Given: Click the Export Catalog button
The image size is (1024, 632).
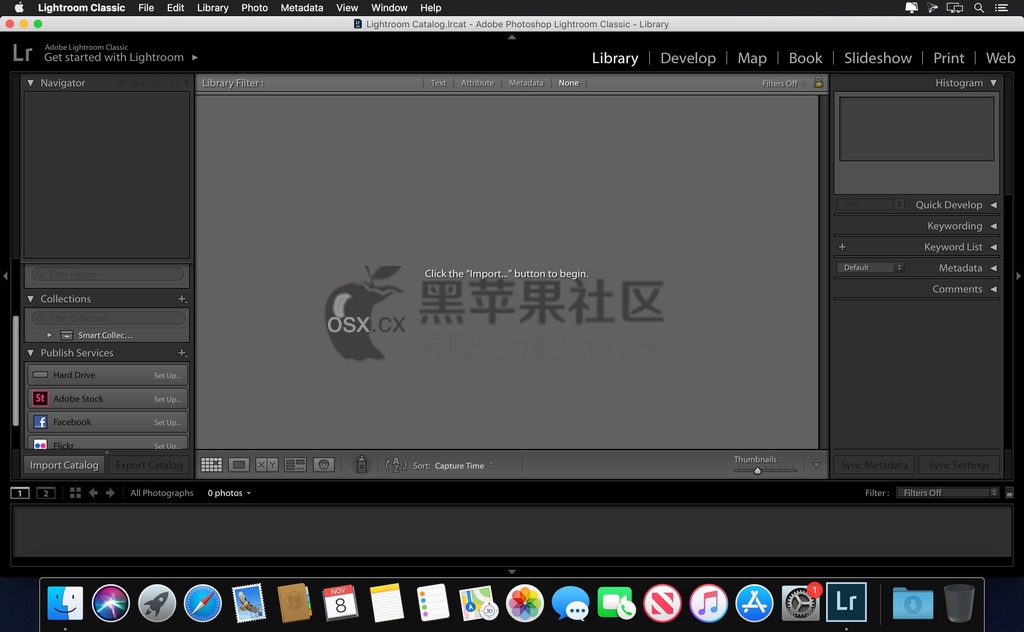Looking at the screenshot, I should [149, 465].
